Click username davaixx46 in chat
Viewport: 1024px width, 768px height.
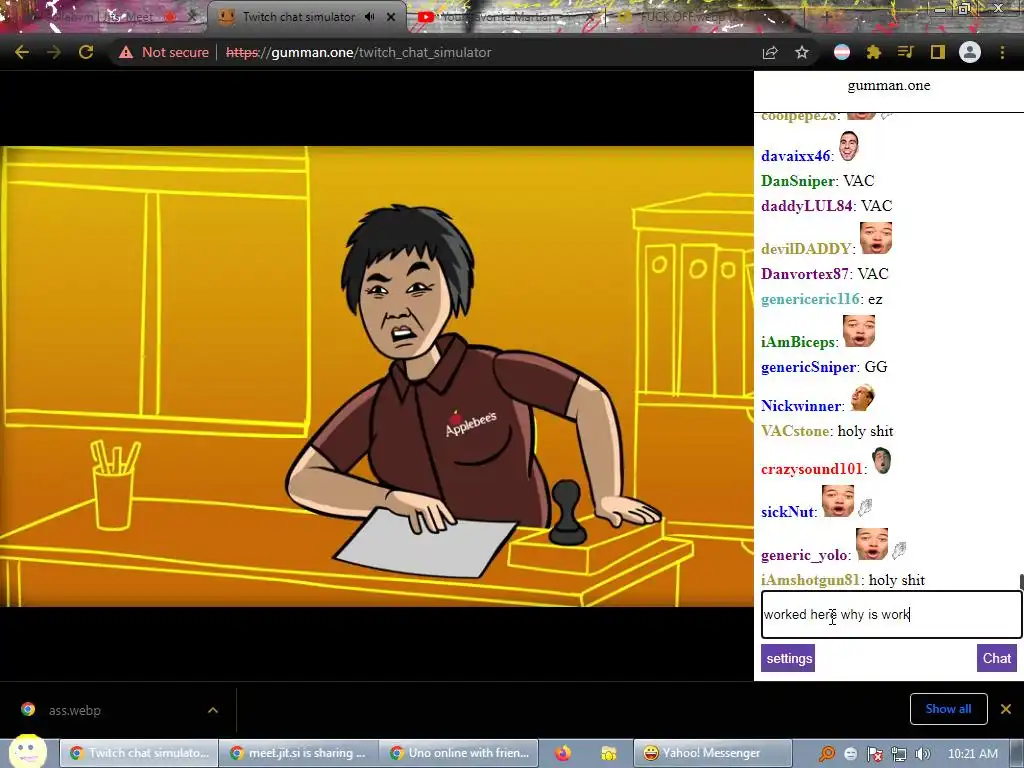795,156
